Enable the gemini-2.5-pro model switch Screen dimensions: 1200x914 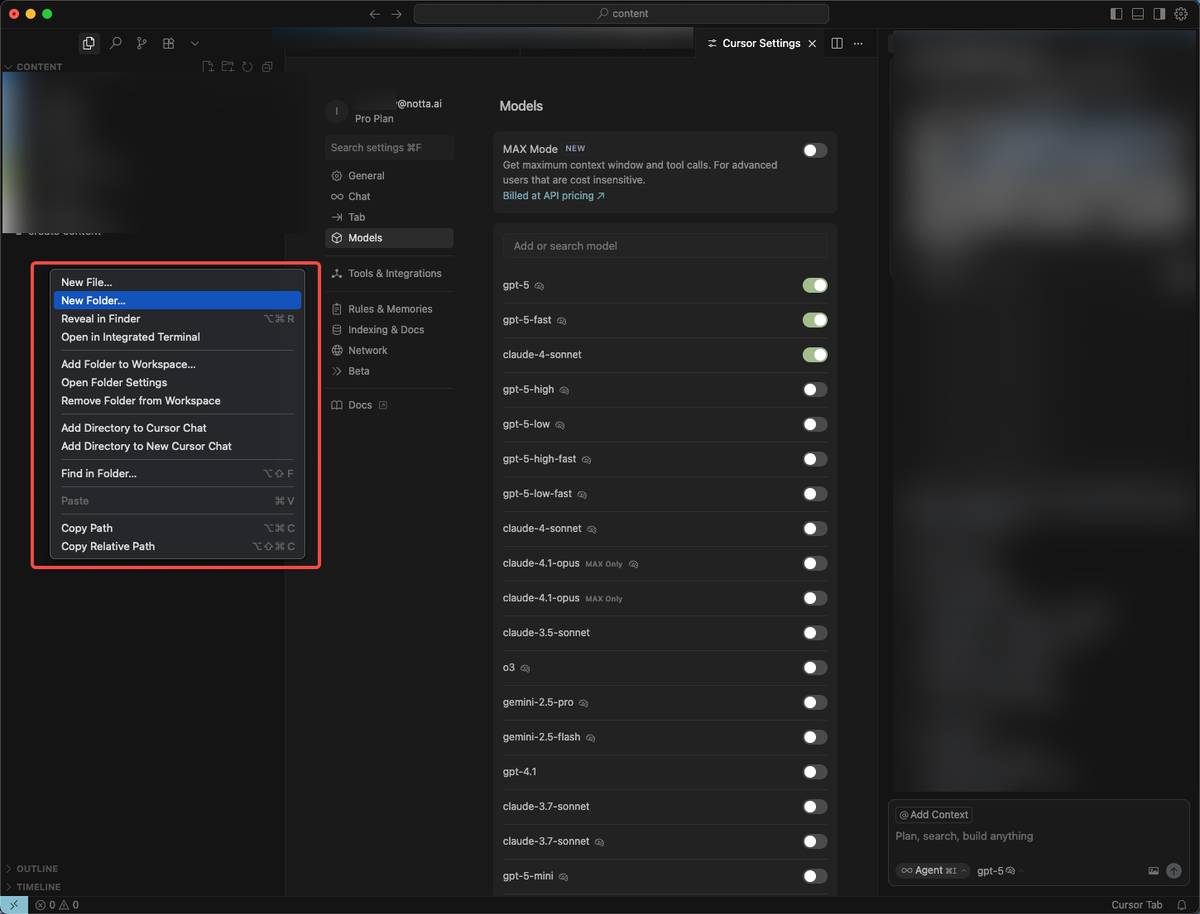(815, 702)
